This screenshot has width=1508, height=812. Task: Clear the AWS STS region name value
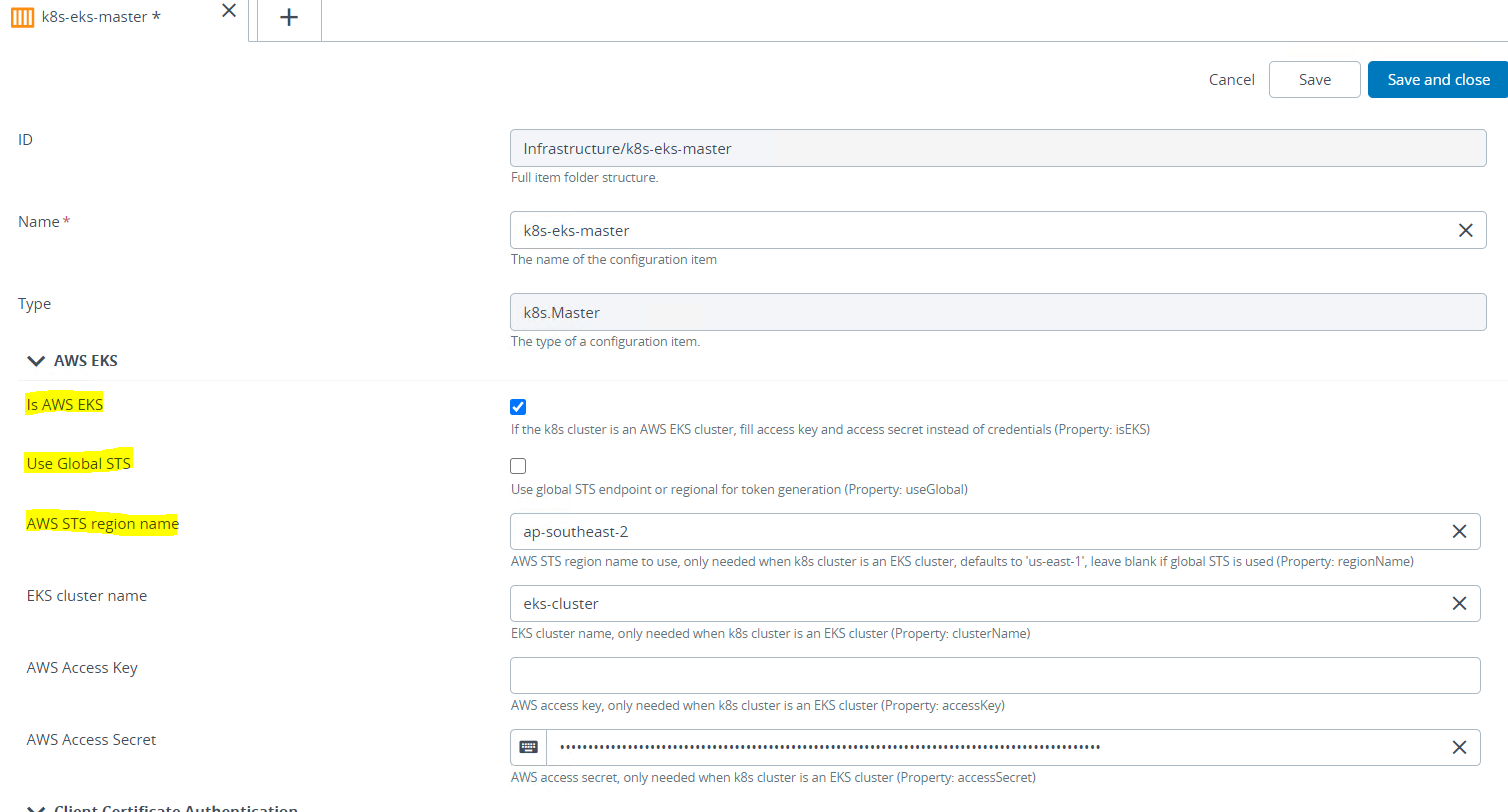point(1459,531)
